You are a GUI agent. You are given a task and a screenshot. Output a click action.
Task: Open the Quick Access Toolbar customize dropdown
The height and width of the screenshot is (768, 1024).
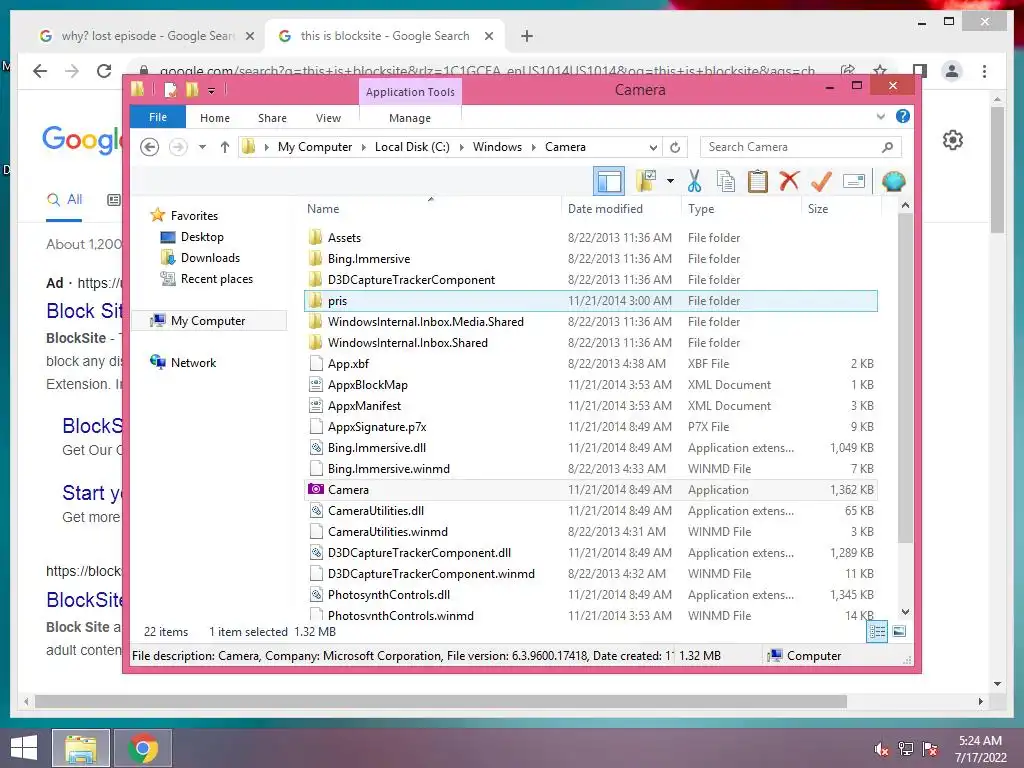(x=212, y=90)
